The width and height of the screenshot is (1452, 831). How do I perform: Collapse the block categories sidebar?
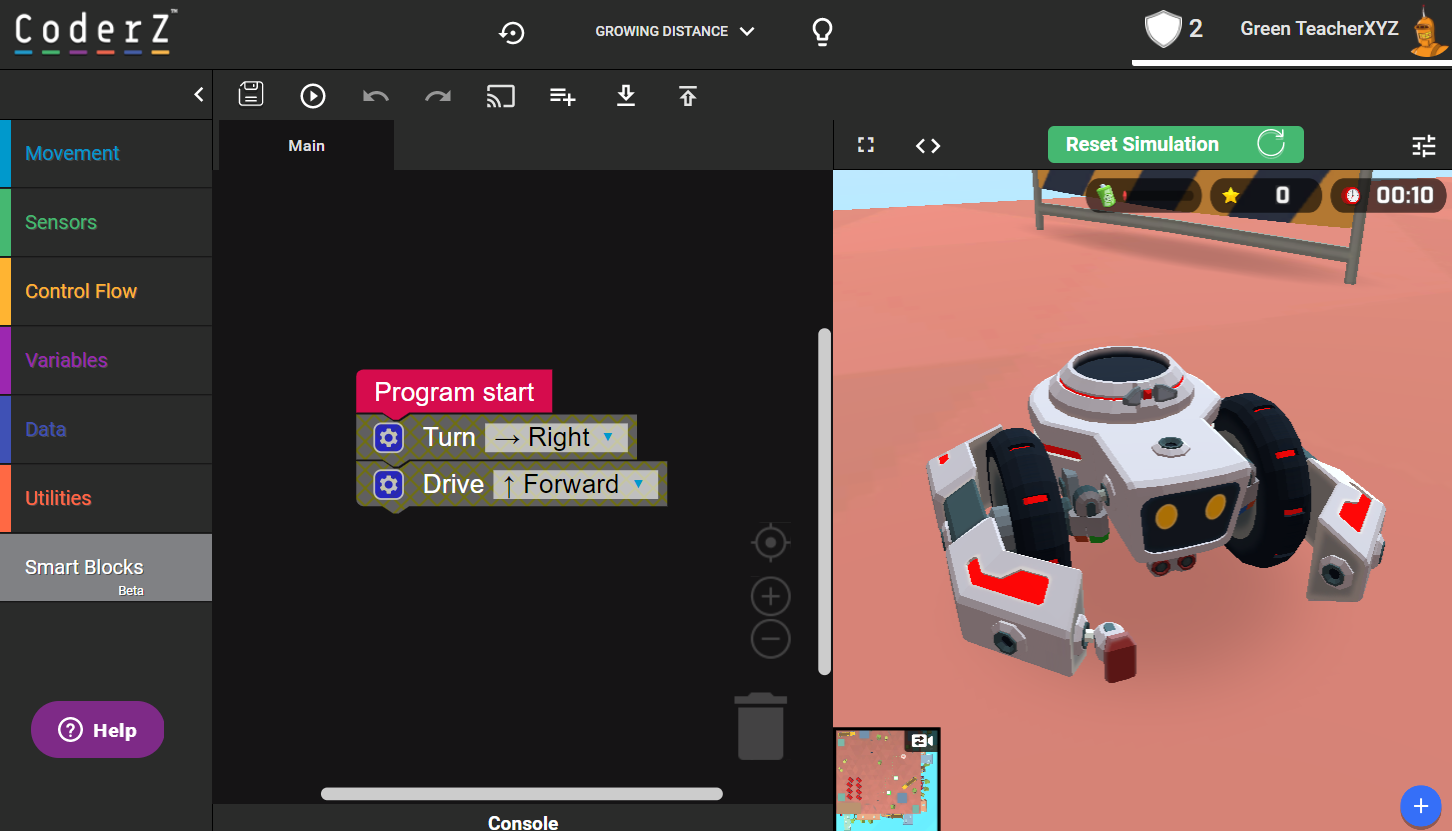[x=199, y=95]
